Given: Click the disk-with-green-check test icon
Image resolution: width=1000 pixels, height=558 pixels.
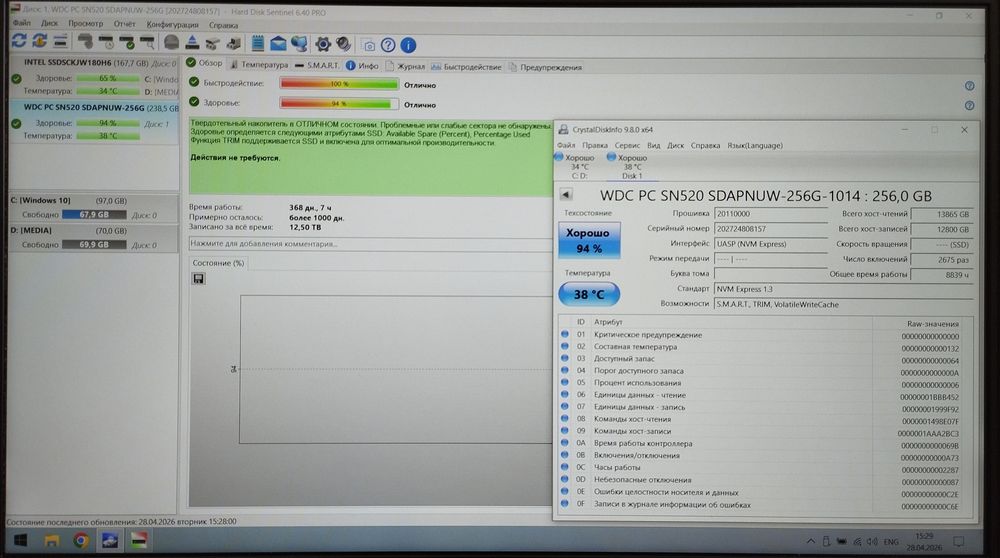Looking at the screenshot, I should [127, 43].
